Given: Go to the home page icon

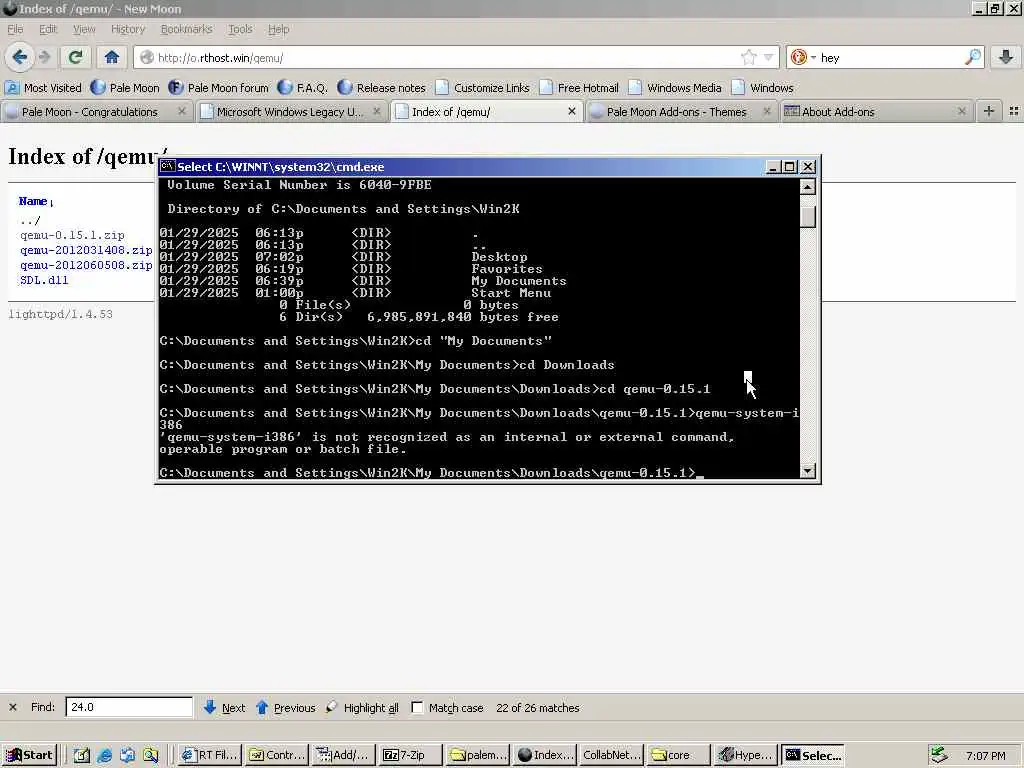Looking at the screenshot, I should pos(112,57).
